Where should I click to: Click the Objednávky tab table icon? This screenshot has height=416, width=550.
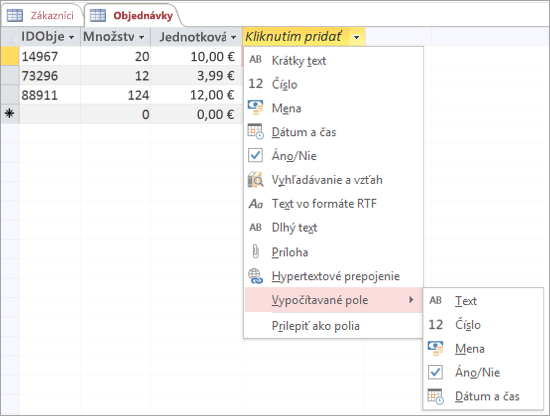[98, 15]
